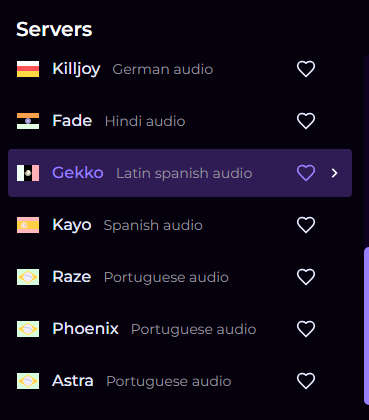The image size is (369, 420).
Task: Click the India flag icon beside Fade
Action: [x=28, y=121]
